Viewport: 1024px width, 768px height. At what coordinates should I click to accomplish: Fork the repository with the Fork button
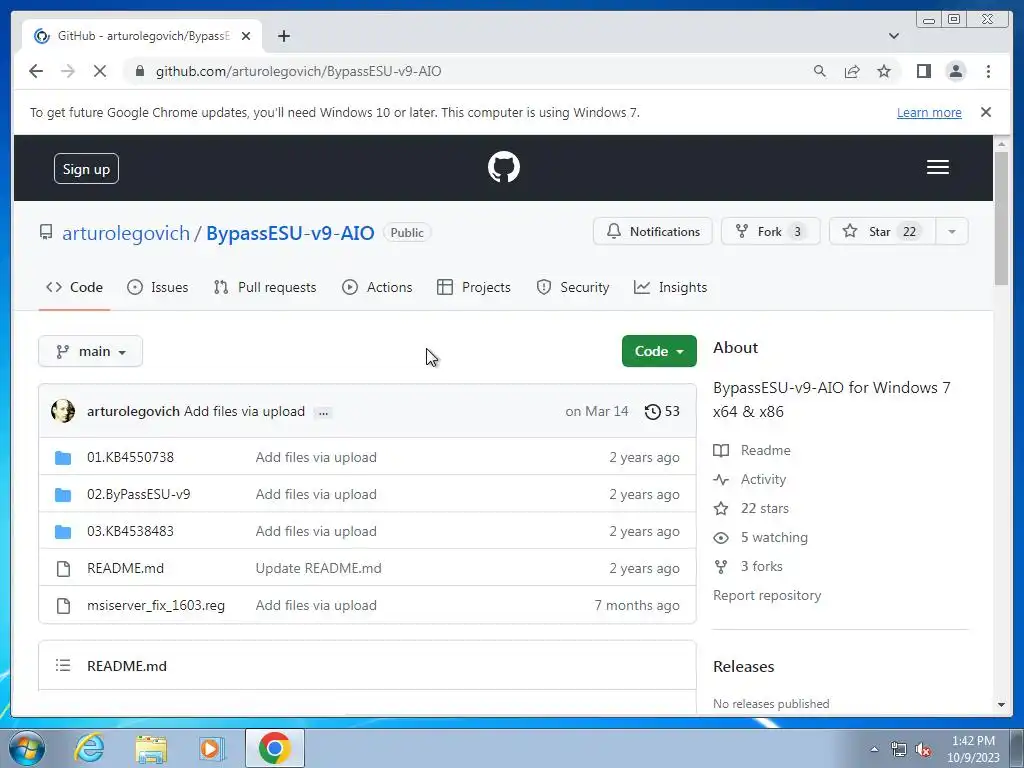771,231
